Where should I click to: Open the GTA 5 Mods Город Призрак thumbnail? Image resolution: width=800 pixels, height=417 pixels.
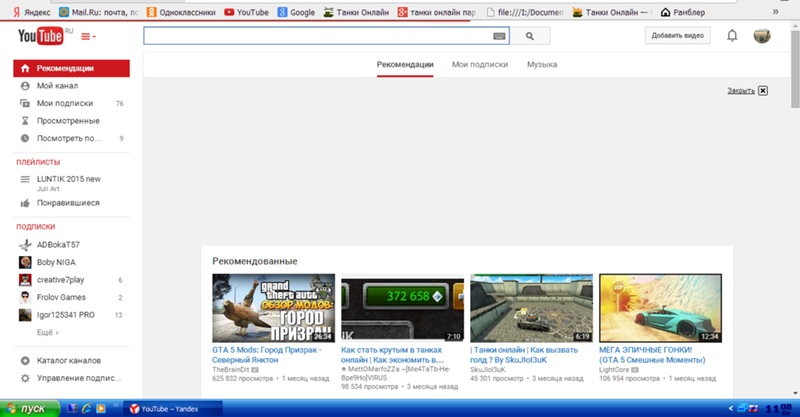point(273,308)
